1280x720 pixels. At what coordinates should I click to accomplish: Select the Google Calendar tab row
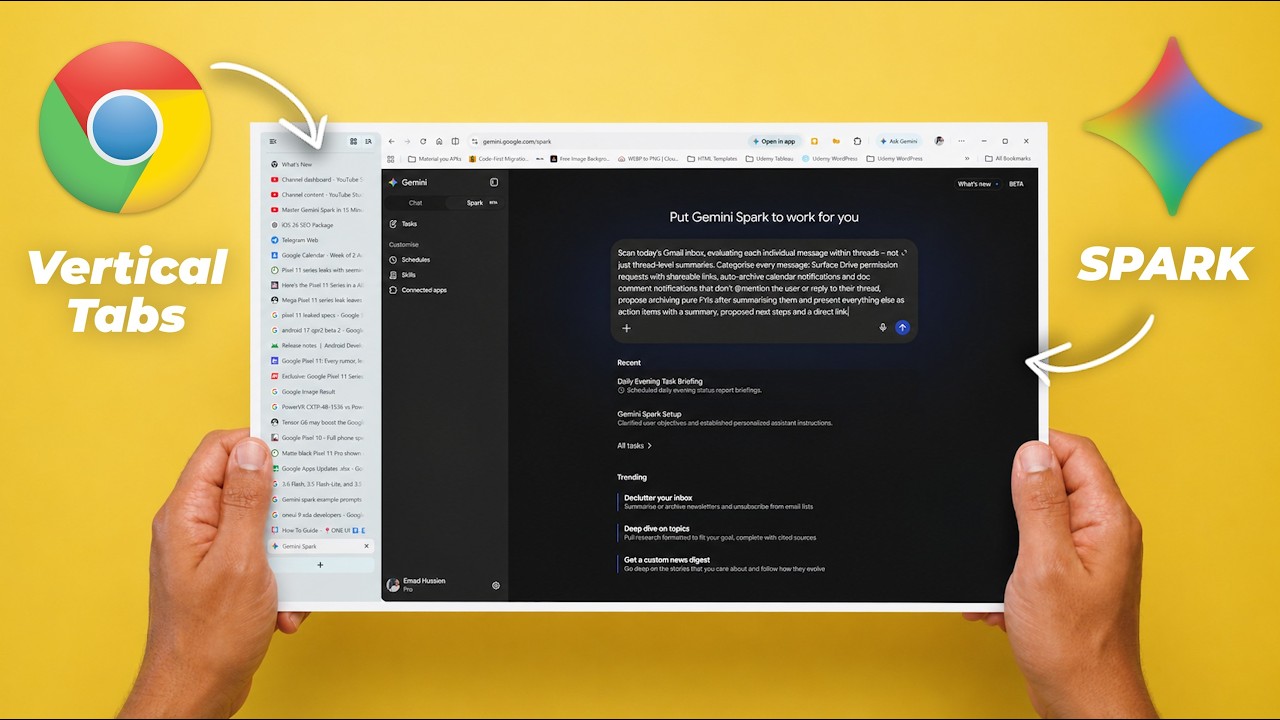click(320, 255)
